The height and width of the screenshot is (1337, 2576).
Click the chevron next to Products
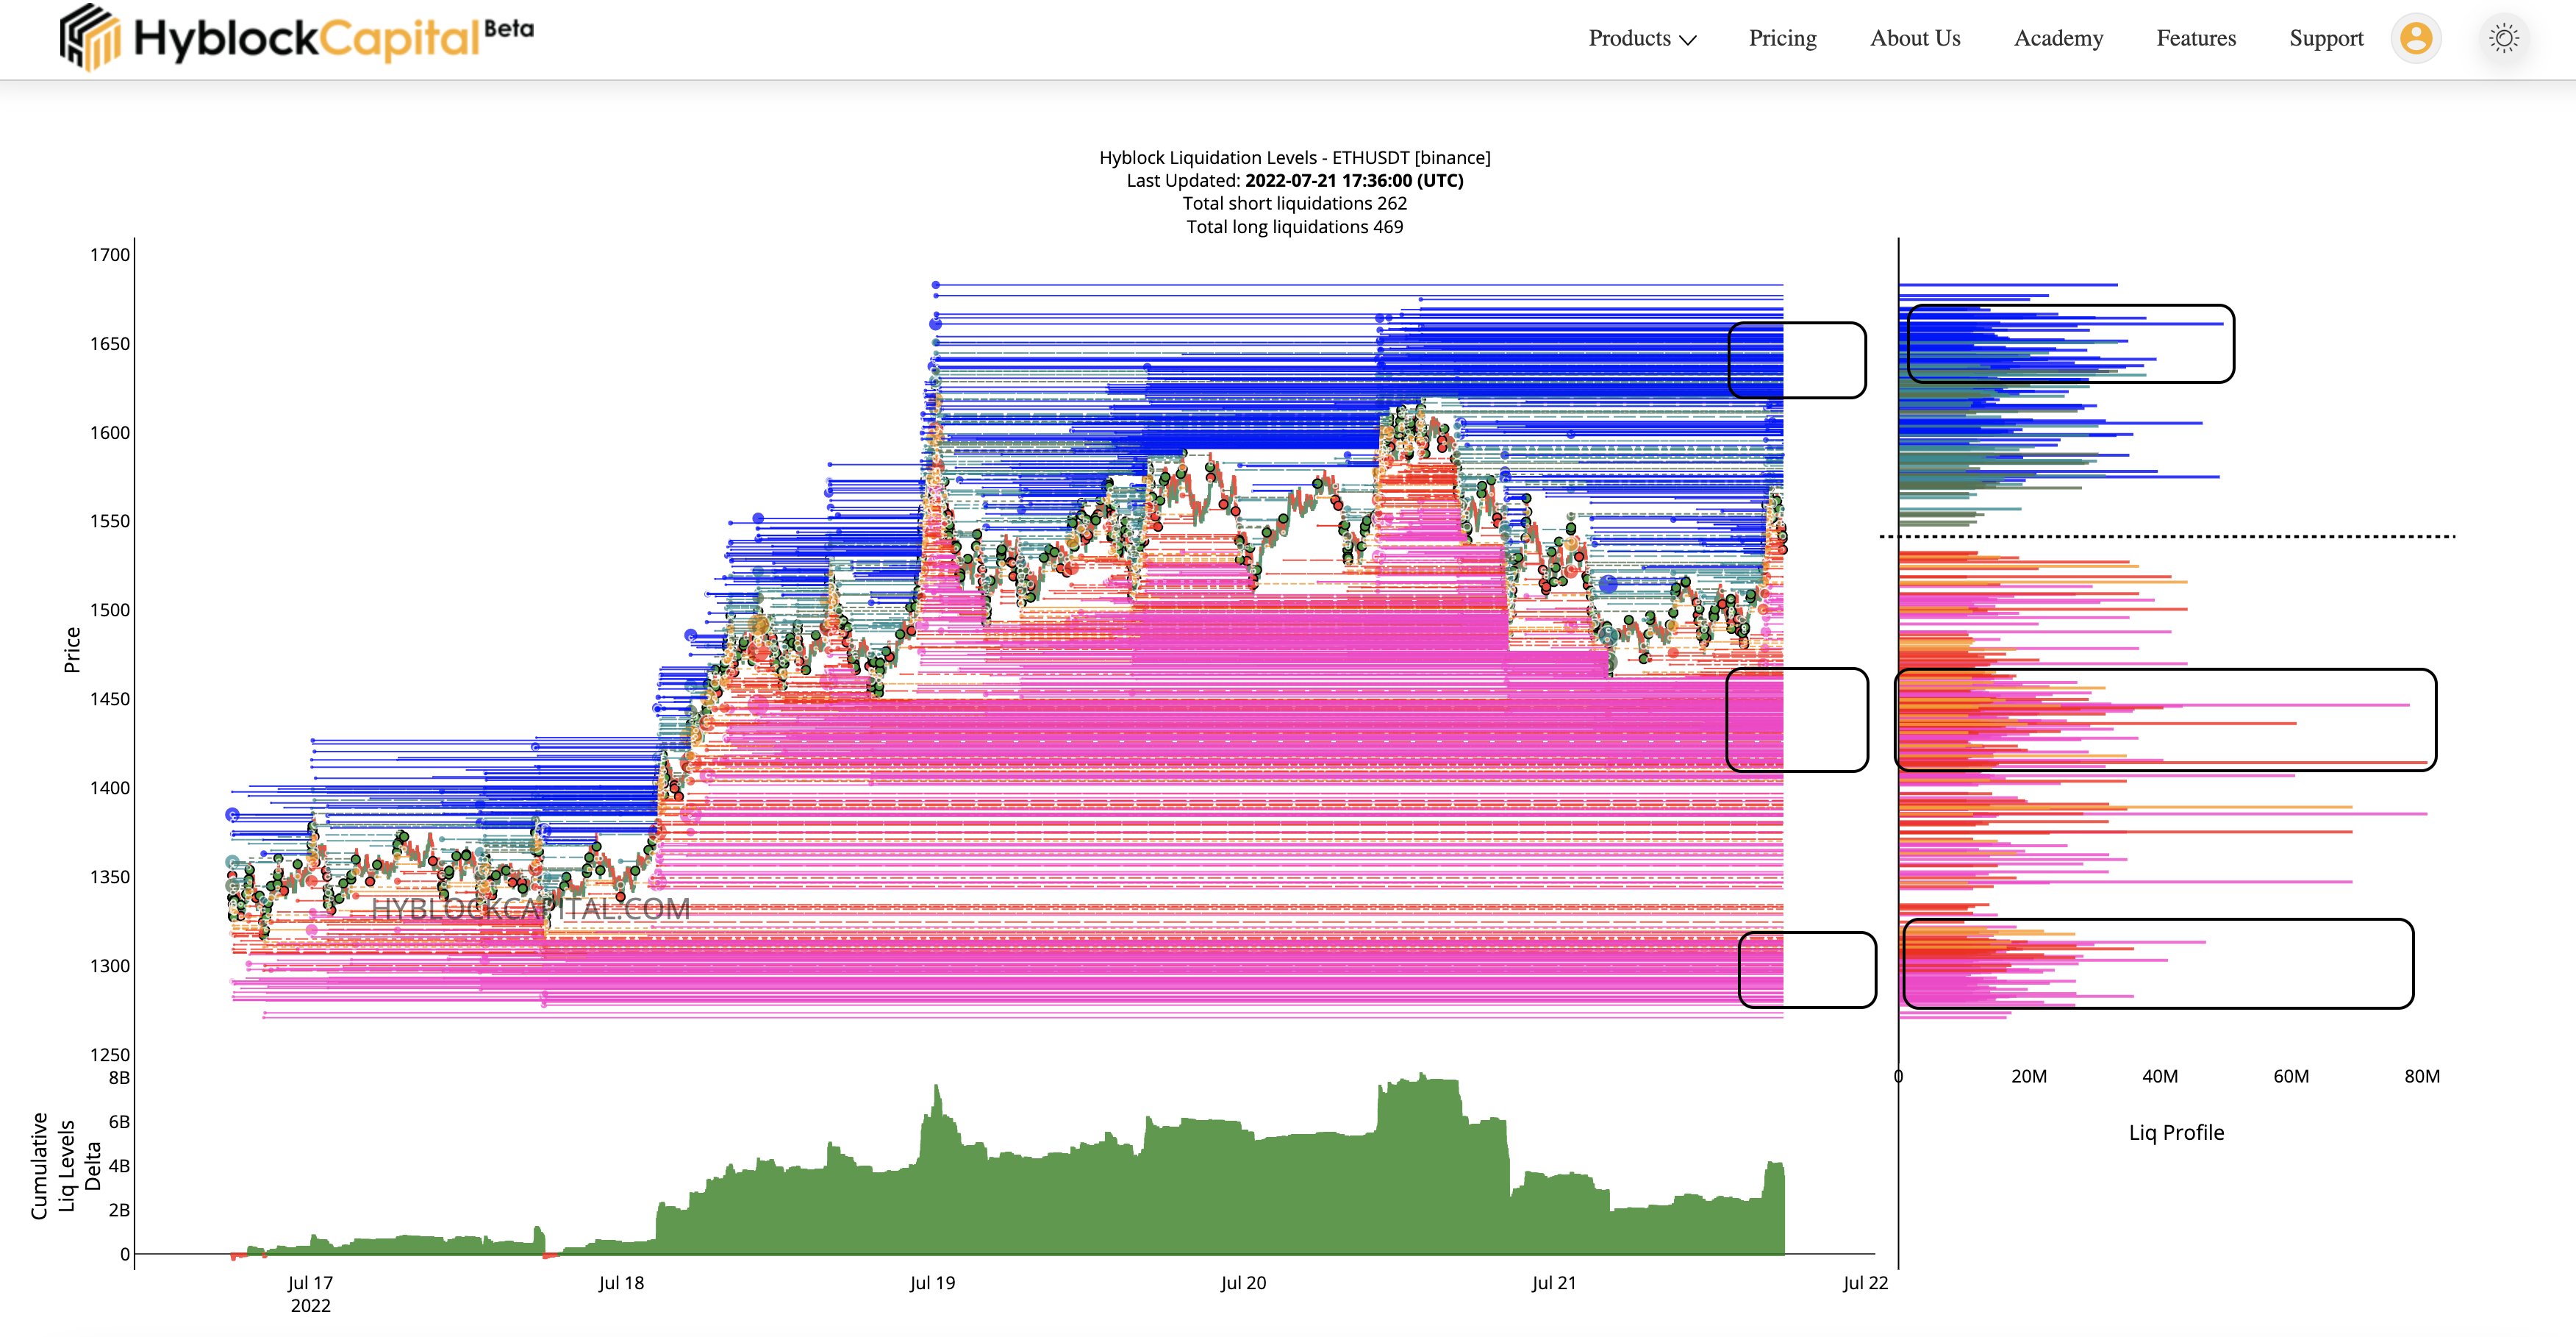point(1688,40)
